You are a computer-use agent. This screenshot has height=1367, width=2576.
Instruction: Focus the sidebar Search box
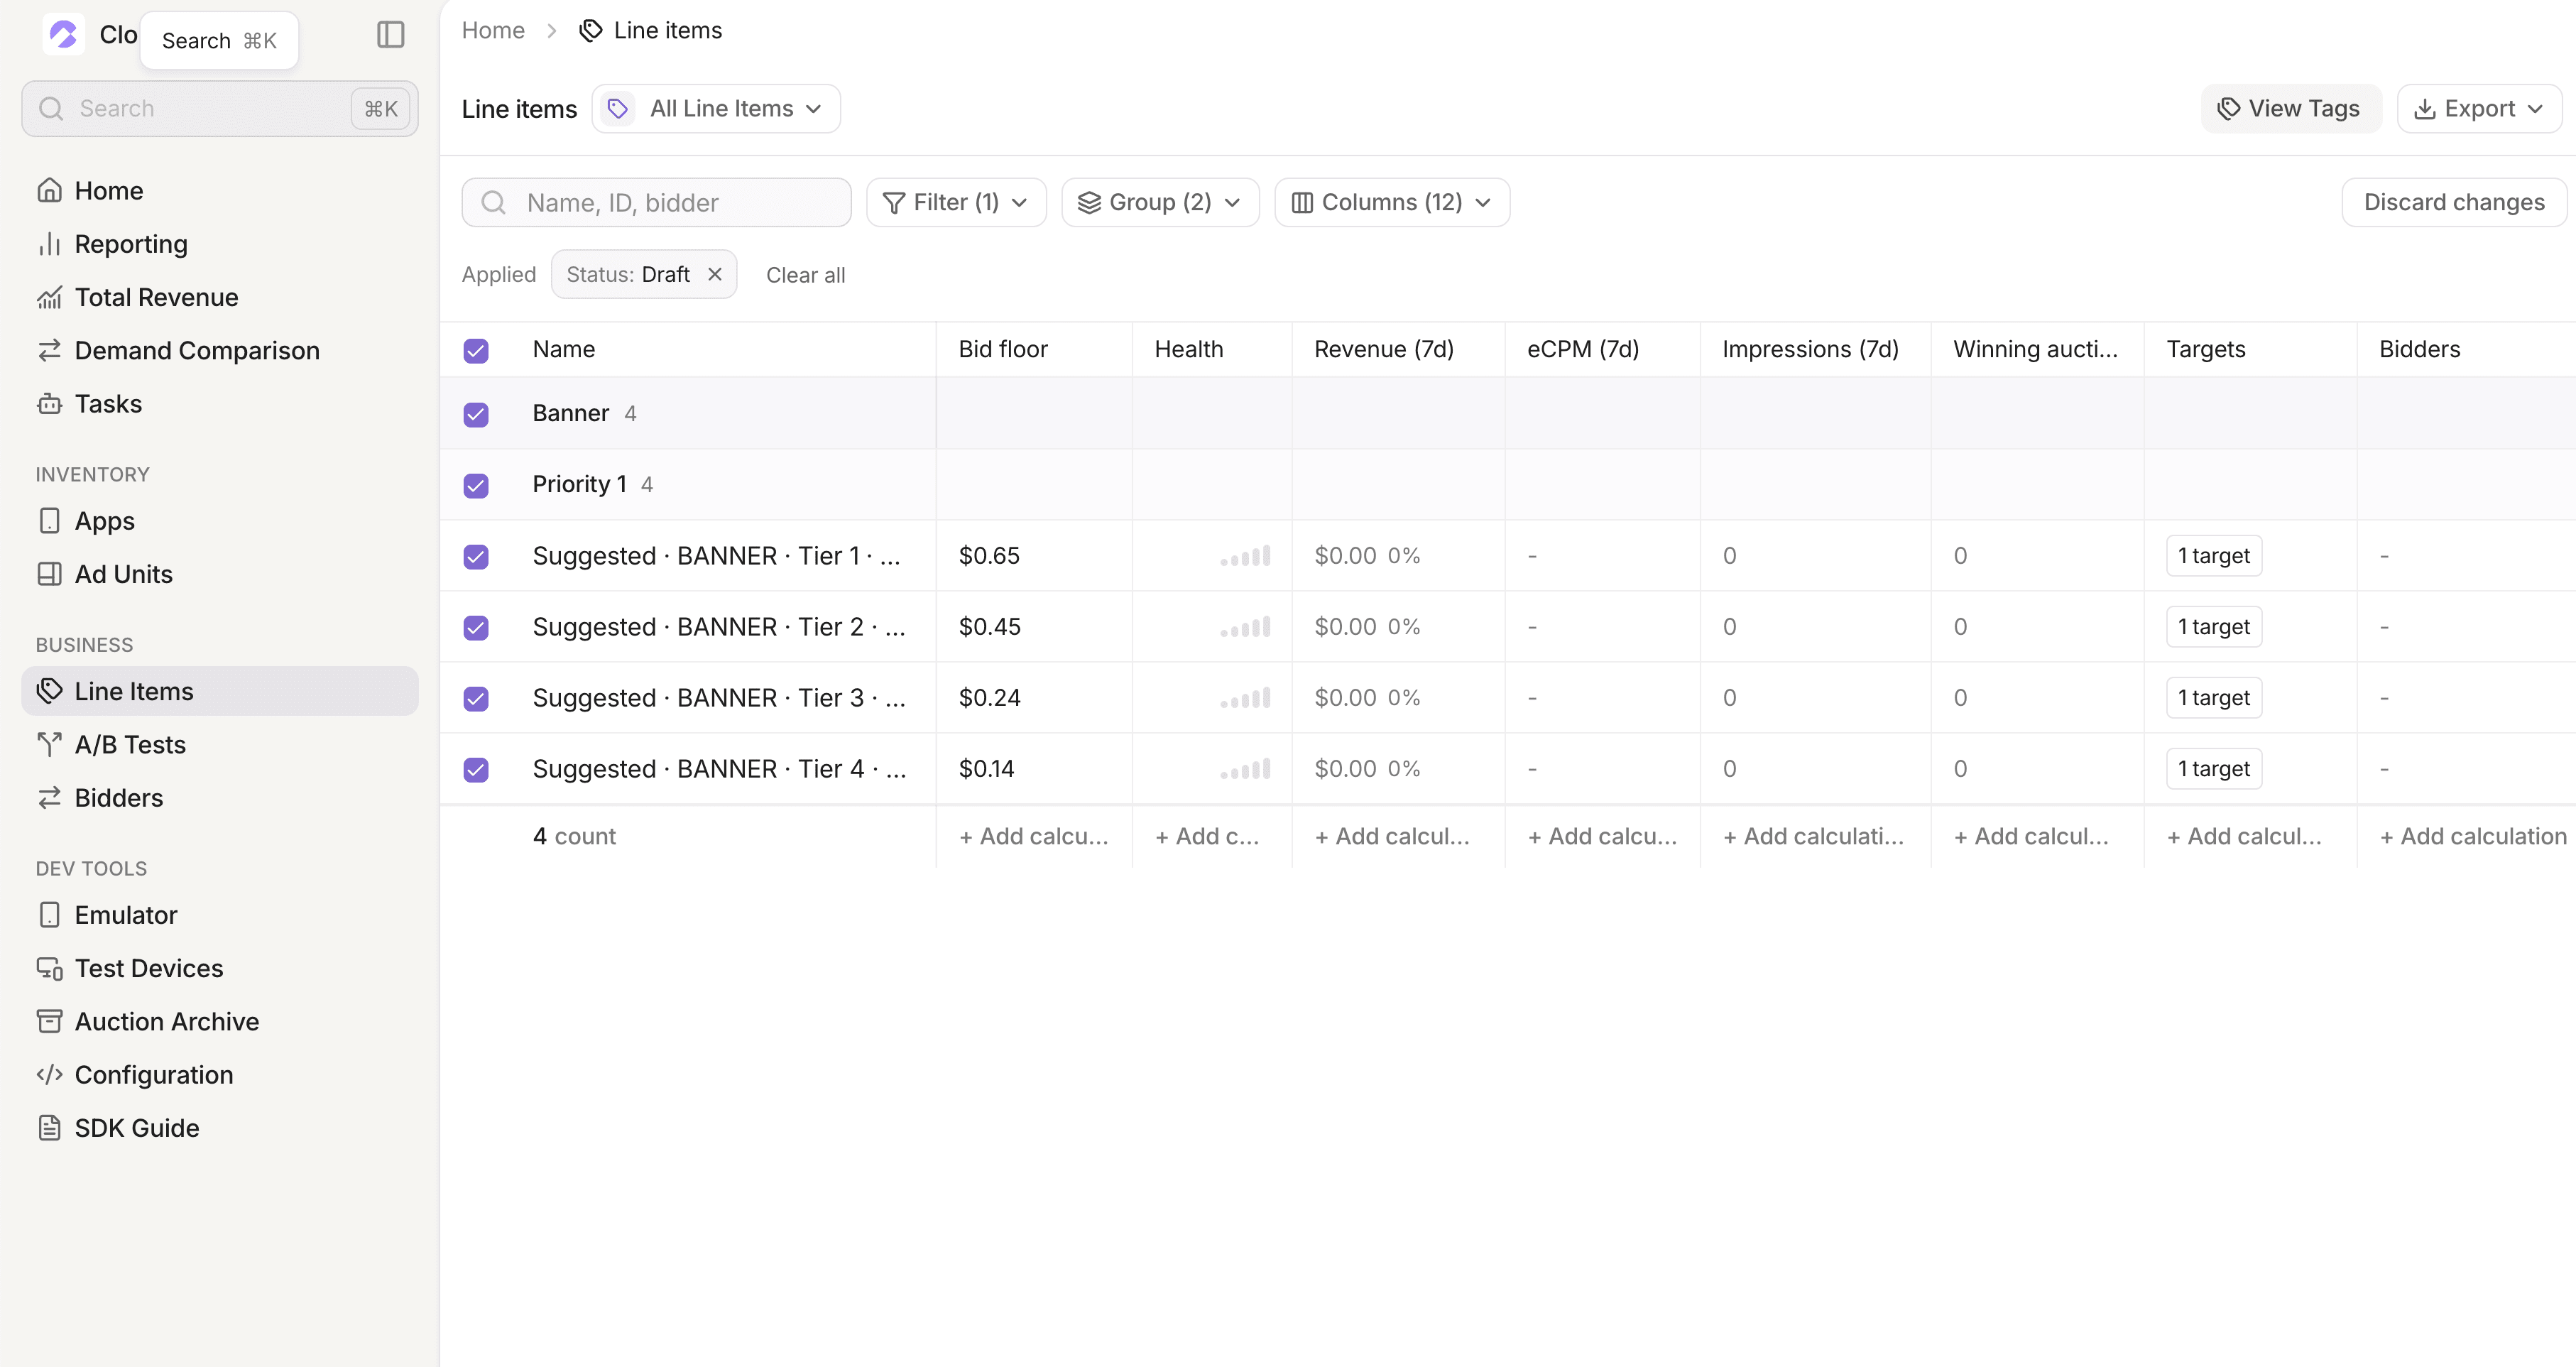219,108
